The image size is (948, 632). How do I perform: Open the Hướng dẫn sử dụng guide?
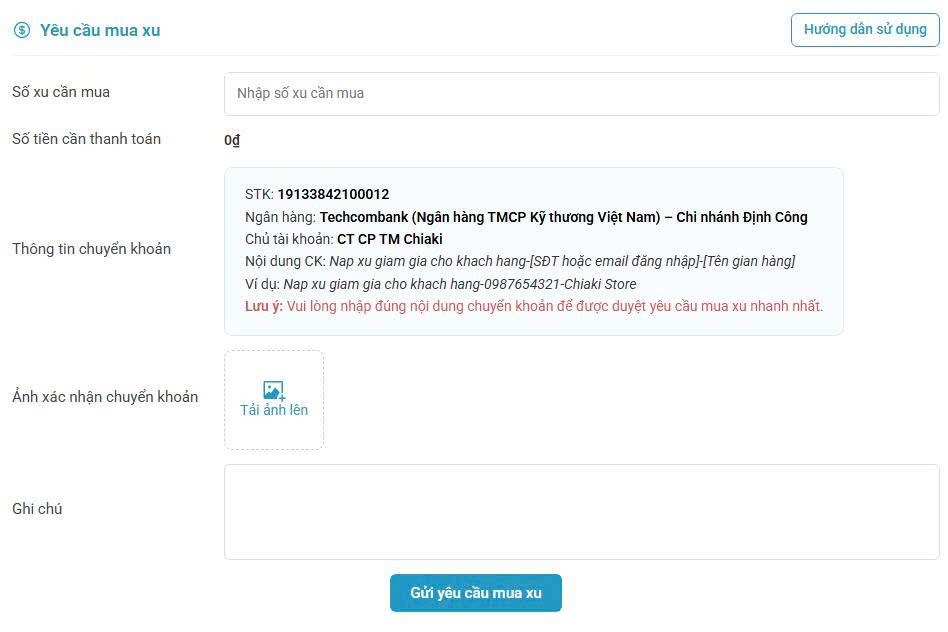tap(865, 30)
